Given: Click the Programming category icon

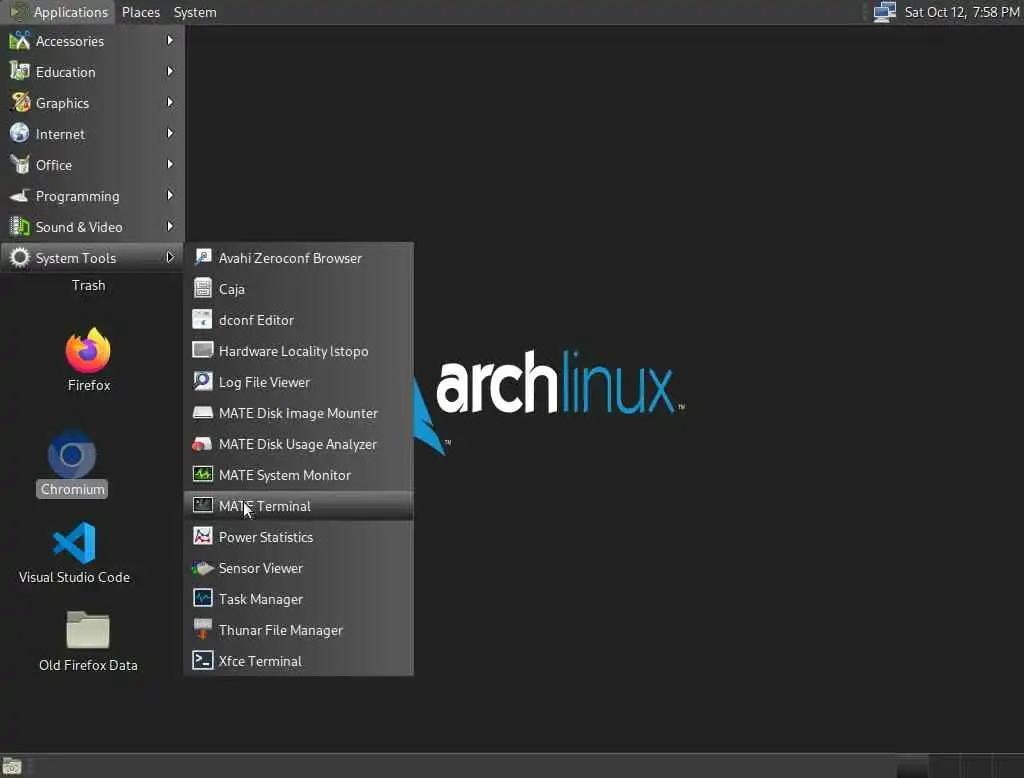Looking at the screenshot, I should tap(20, 195).
